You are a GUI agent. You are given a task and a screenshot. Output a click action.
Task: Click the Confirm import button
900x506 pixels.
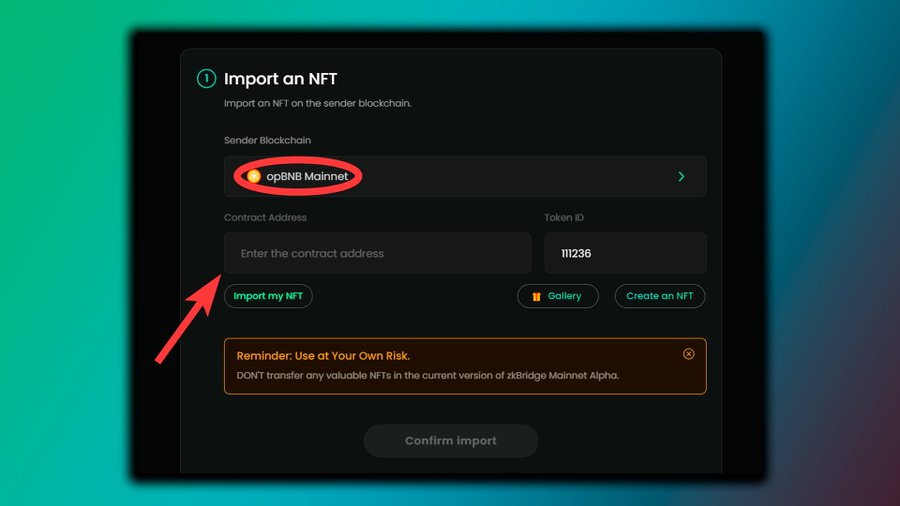point(451,441)
